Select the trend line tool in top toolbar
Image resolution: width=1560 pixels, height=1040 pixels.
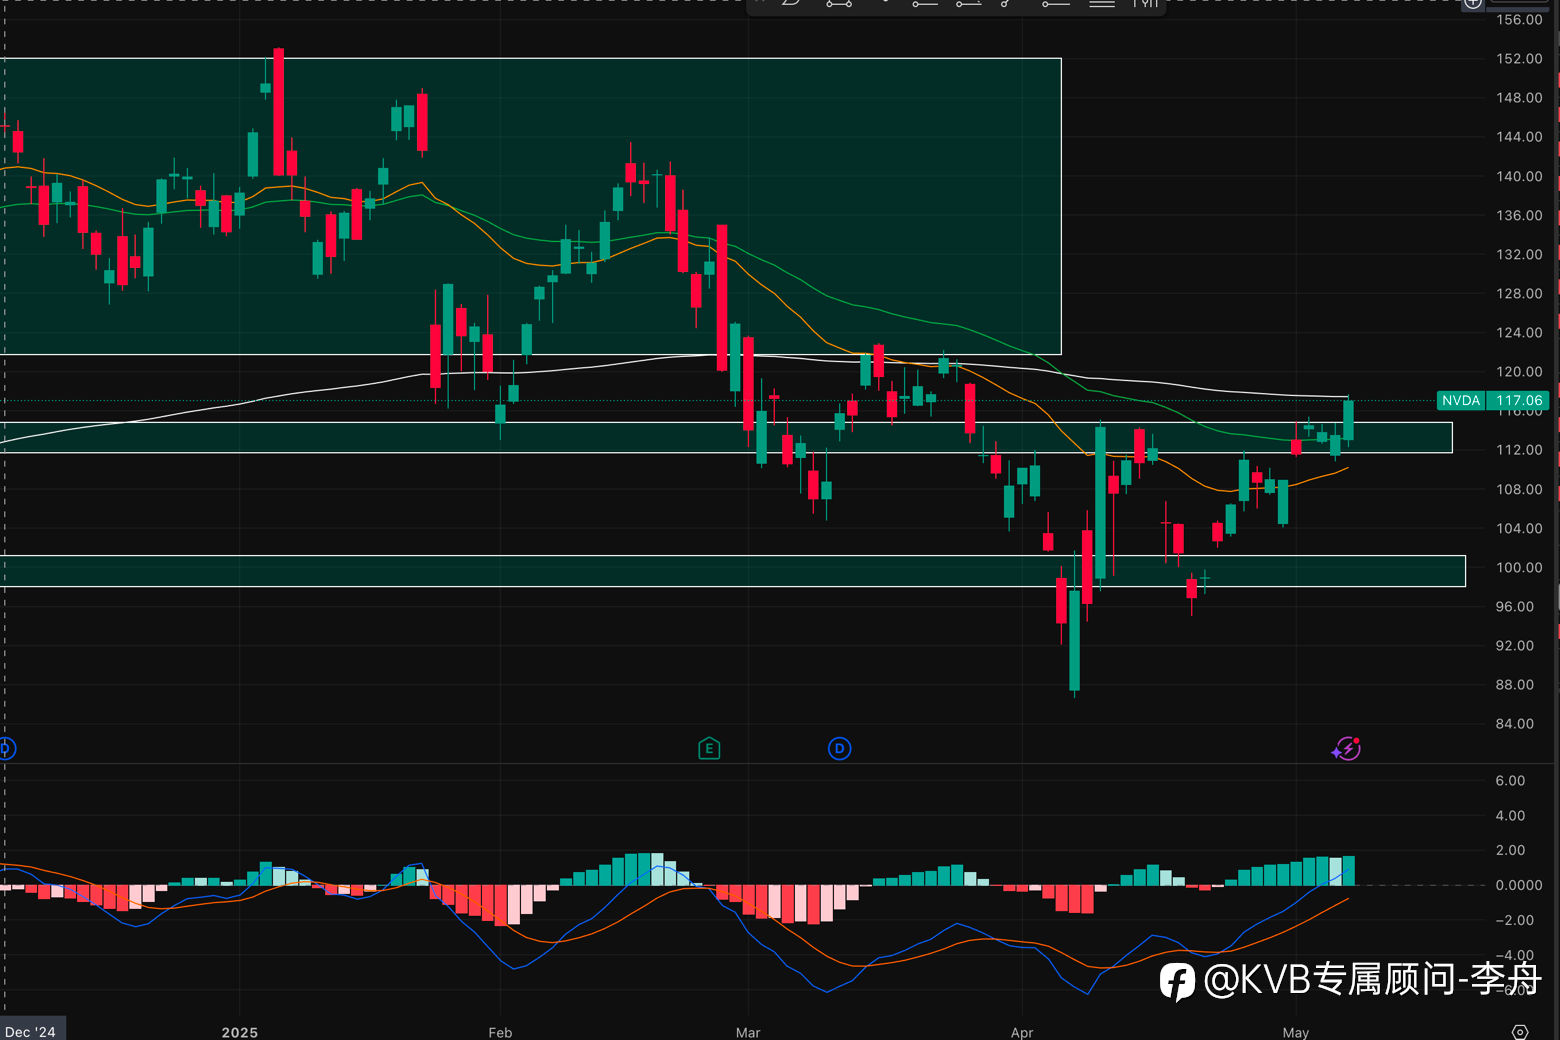coord(839,5)
